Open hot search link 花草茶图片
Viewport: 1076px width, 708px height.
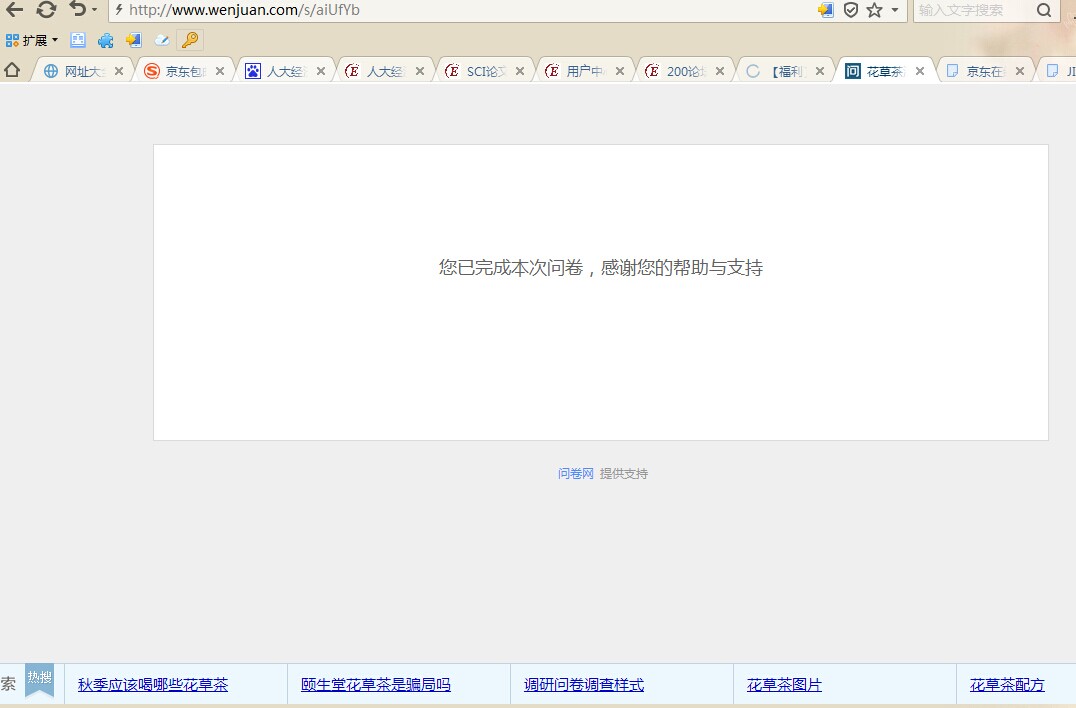pos(784,685)
